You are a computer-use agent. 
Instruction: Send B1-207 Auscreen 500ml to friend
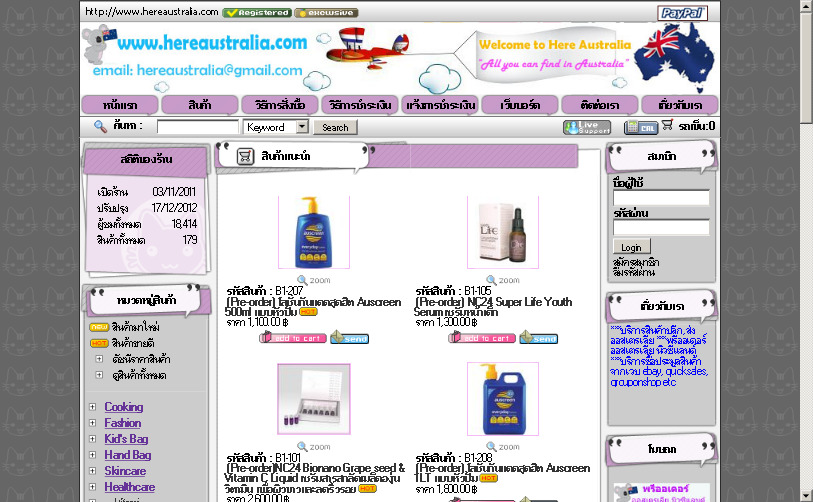coord(349,338)
